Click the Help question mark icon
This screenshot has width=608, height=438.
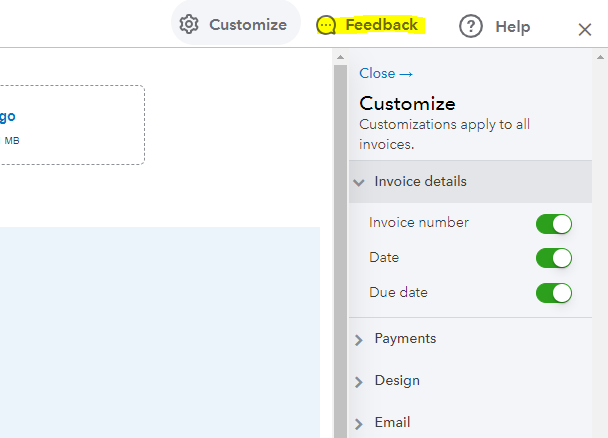pyautogui.click(x=471, y=26)
